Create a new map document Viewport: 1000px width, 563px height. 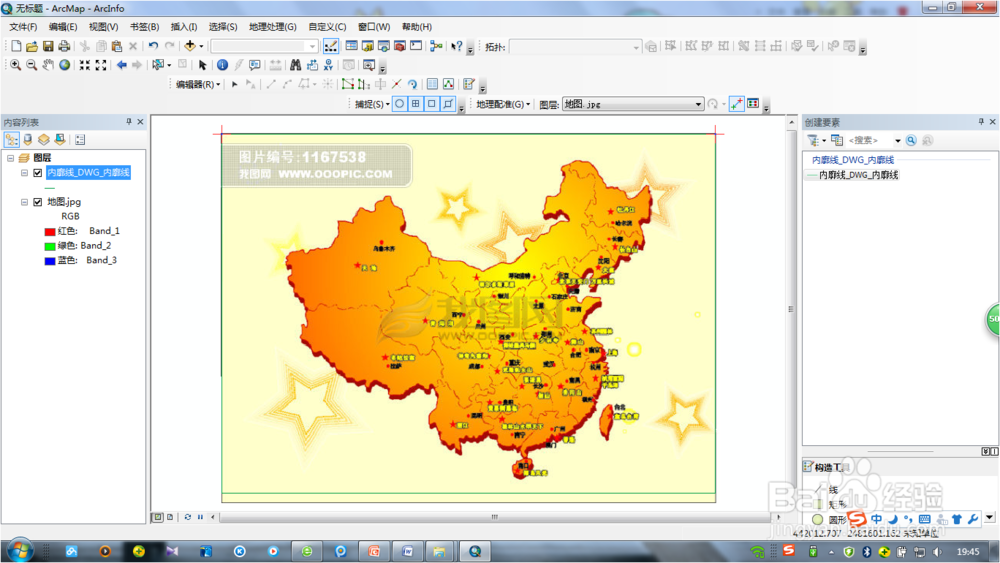16,46
